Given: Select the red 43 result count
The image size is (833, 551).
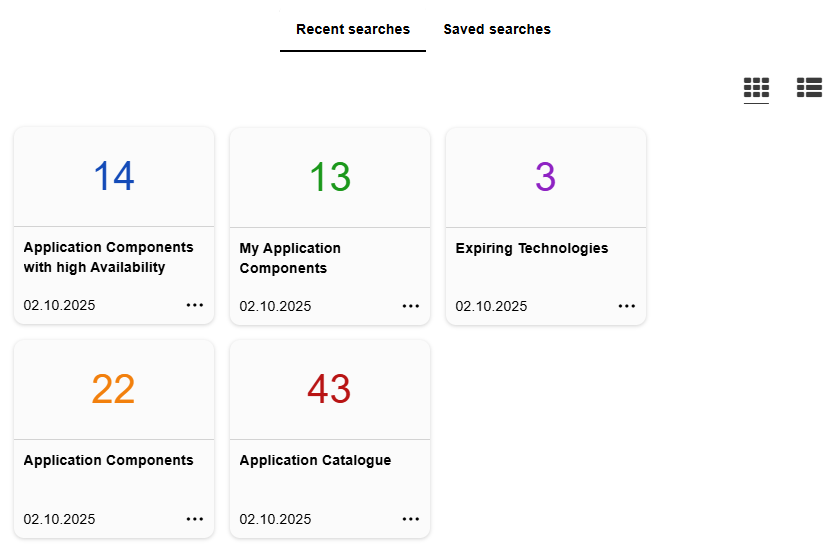Looking at the screenshot, I should click(x=329, y=389).
